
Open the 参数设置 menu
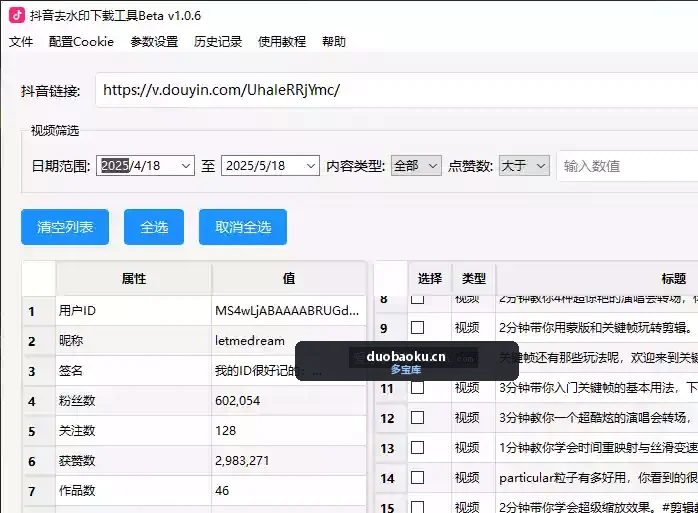coord(154,42)
